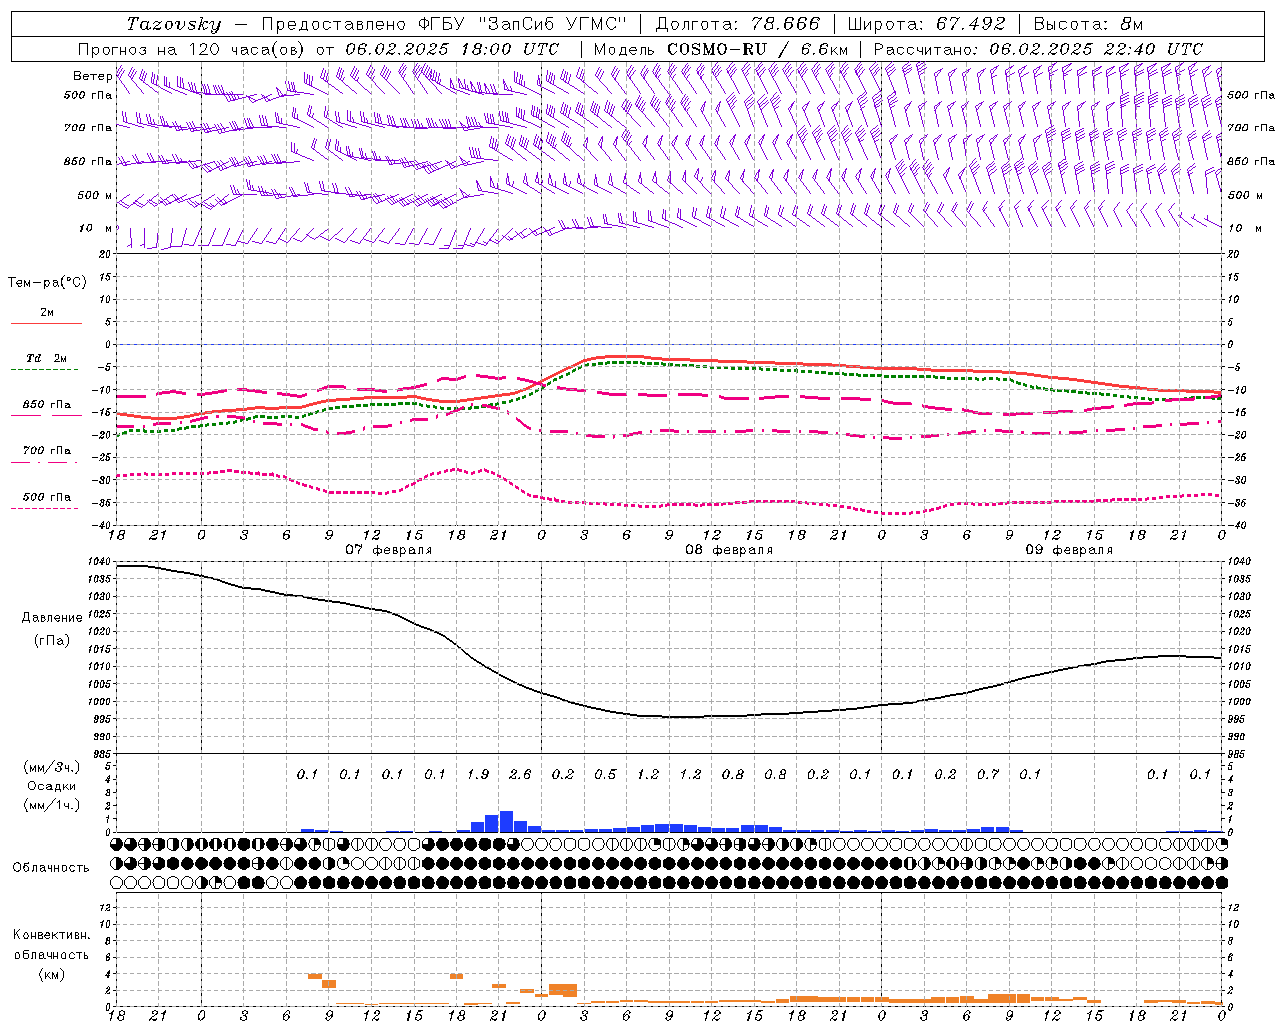Click the Модель COSMO-RU / 6.6км label
Image resolution: width=1280 pixels, height=1024 pixels.
tap(721, 49)
